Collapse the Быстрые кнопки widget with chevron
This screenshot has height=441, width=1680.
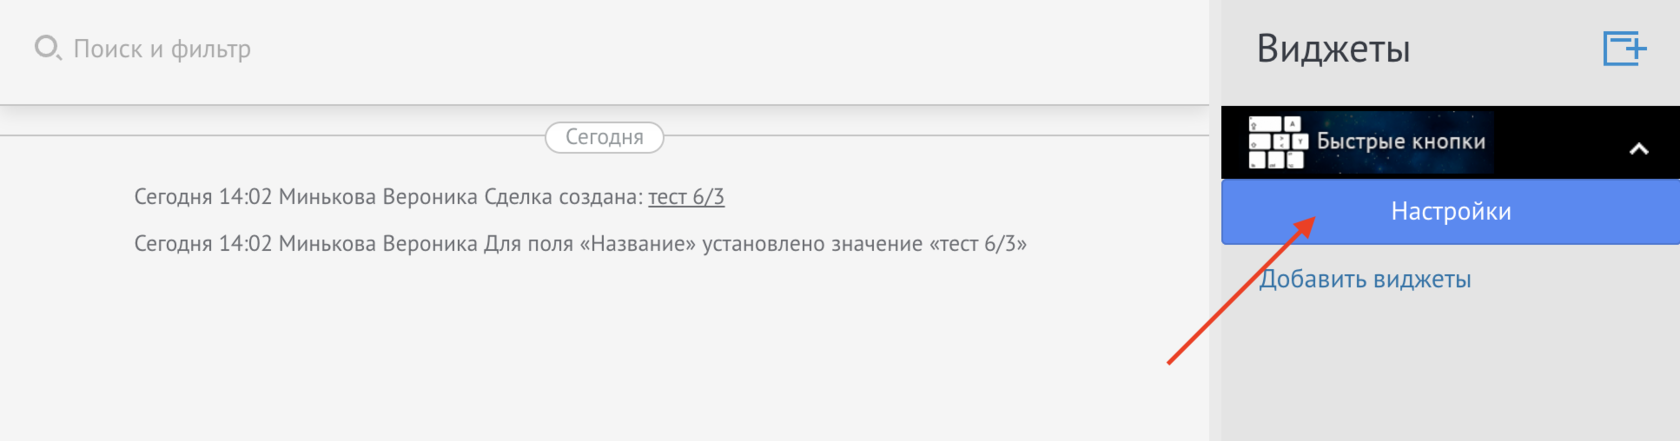(1638, 149)
